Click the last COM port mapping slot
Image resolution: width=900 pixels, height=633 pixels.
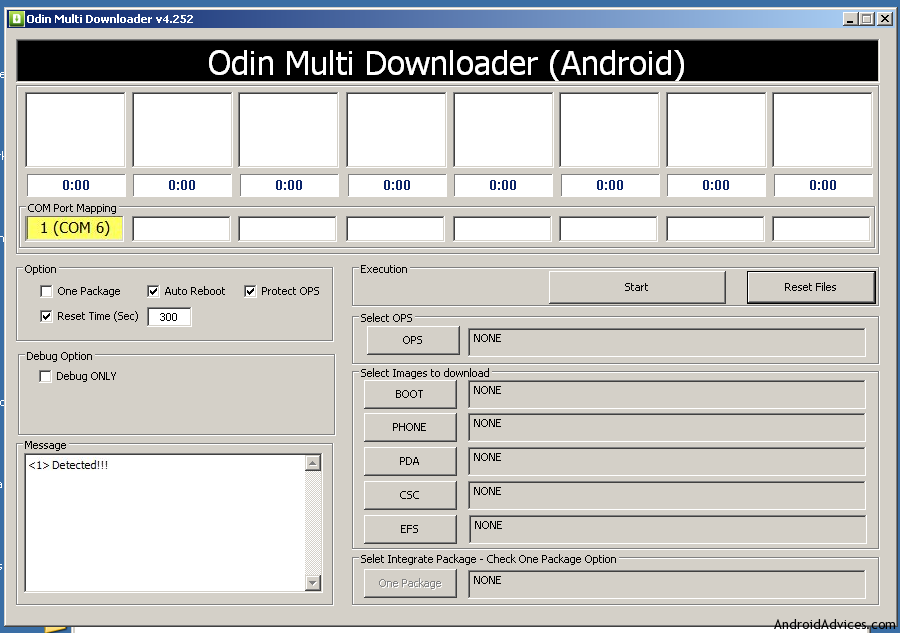coord(821,228)
